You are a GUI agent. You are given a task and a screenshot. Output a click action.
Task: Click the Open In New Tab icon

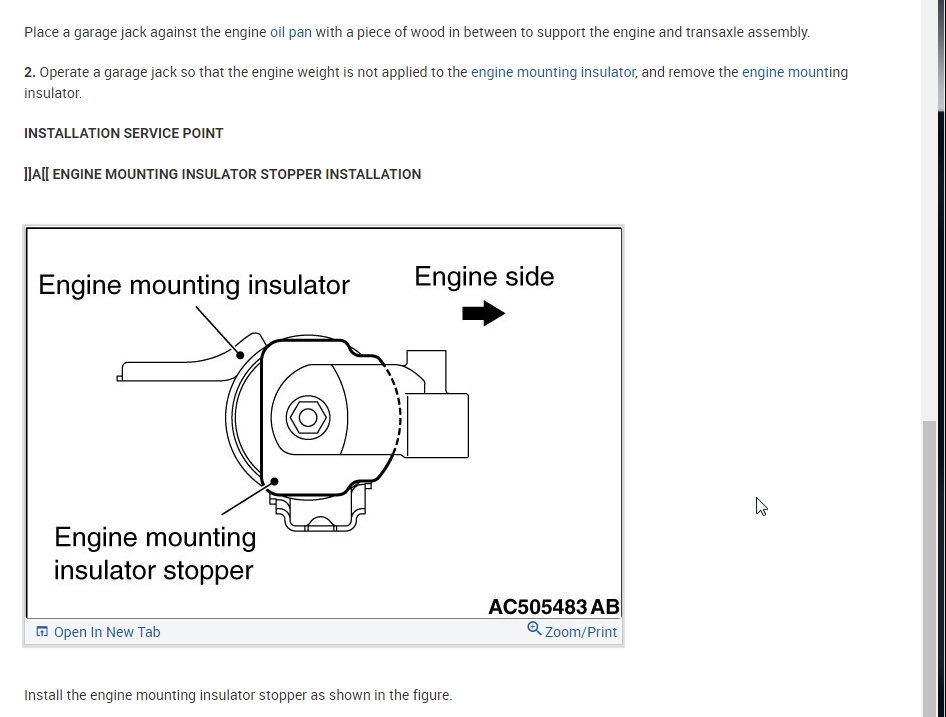[x=42, y=632]
